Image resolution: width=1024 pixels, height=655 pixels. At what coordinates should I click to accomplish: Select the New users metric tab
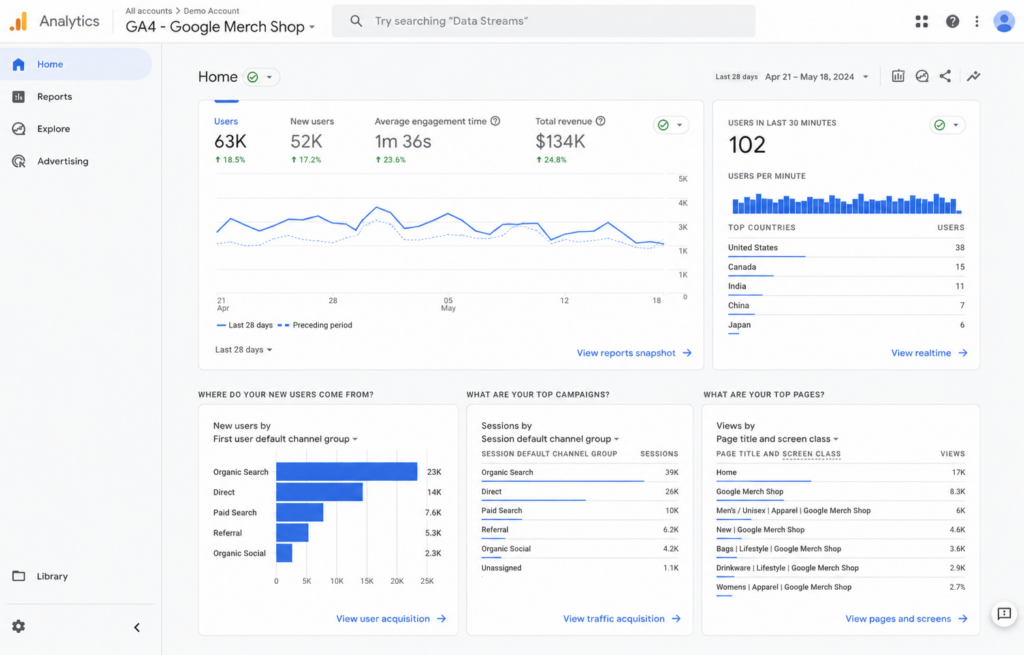(312, 140)
